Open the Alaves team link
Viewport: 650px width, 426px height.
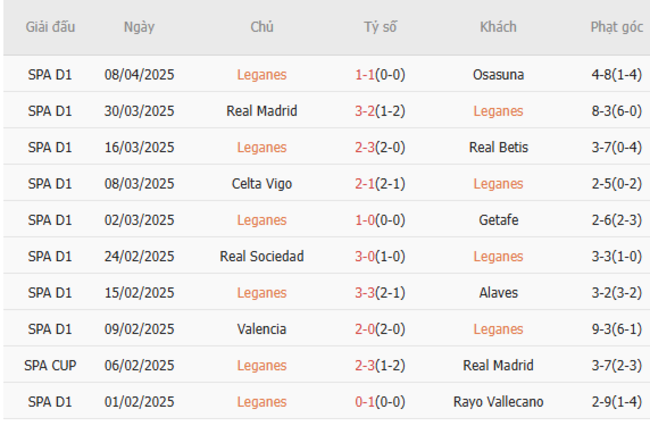coord(498,293)
